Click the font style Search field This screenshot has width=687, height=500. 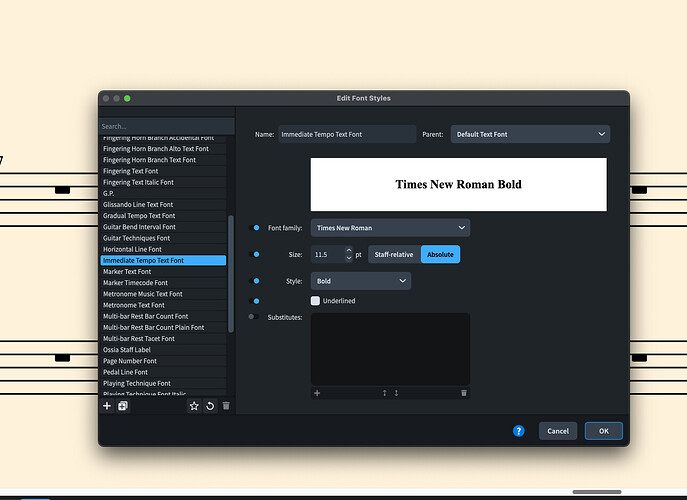[x=166, y=126]
